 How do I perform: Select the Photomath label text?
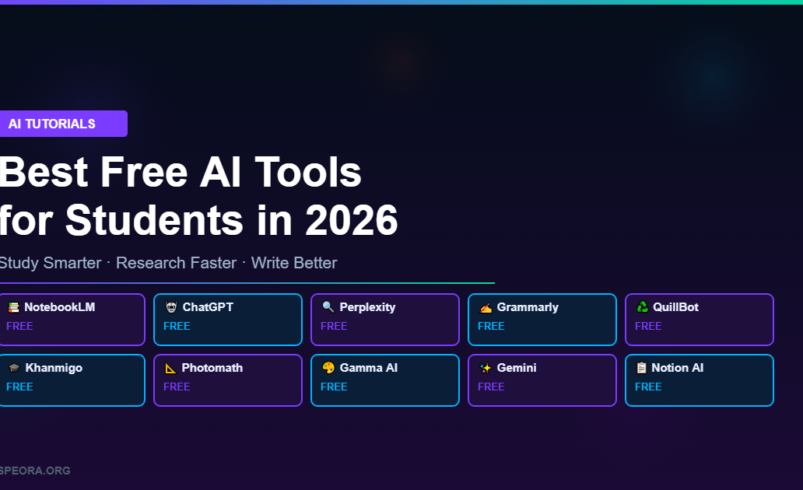point(212,368)
